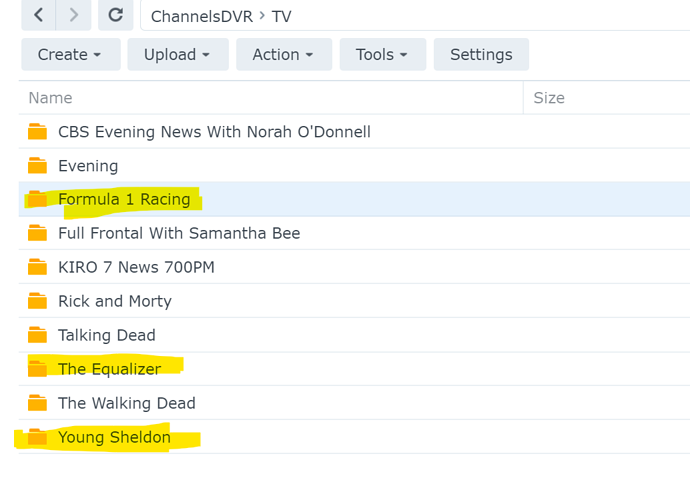
Task: Click the back navigation arrow
Action: [x=40, y=15]
